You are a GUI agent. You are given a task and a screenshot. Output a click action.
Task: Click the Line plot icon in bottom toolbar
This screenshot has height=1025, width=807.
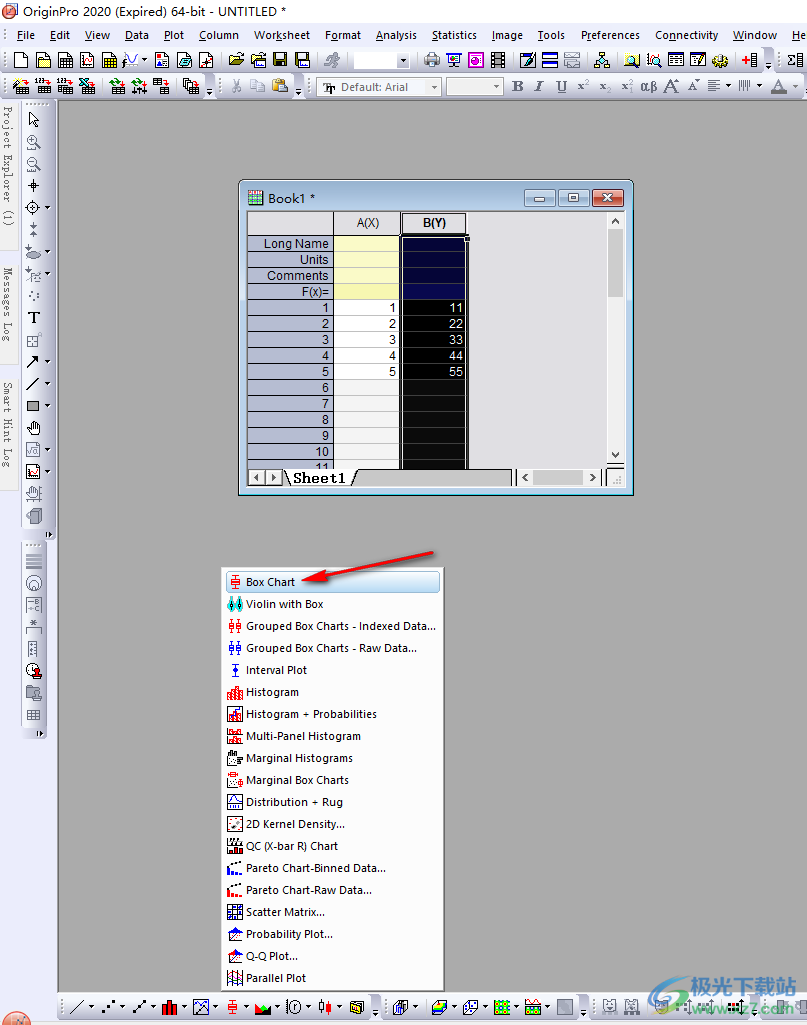coord(76,1007)
